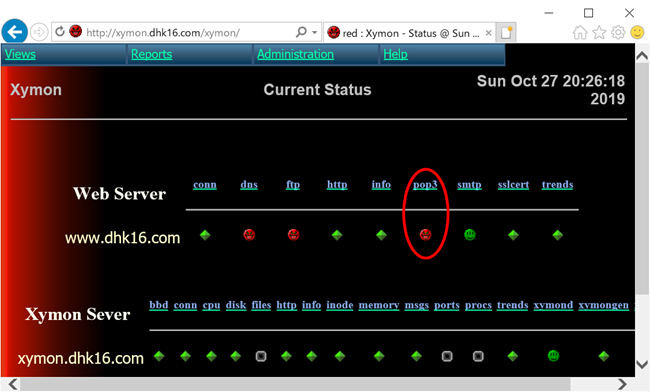Click the browser Back arrow button
Screen dimensions: 650x392
15,31
